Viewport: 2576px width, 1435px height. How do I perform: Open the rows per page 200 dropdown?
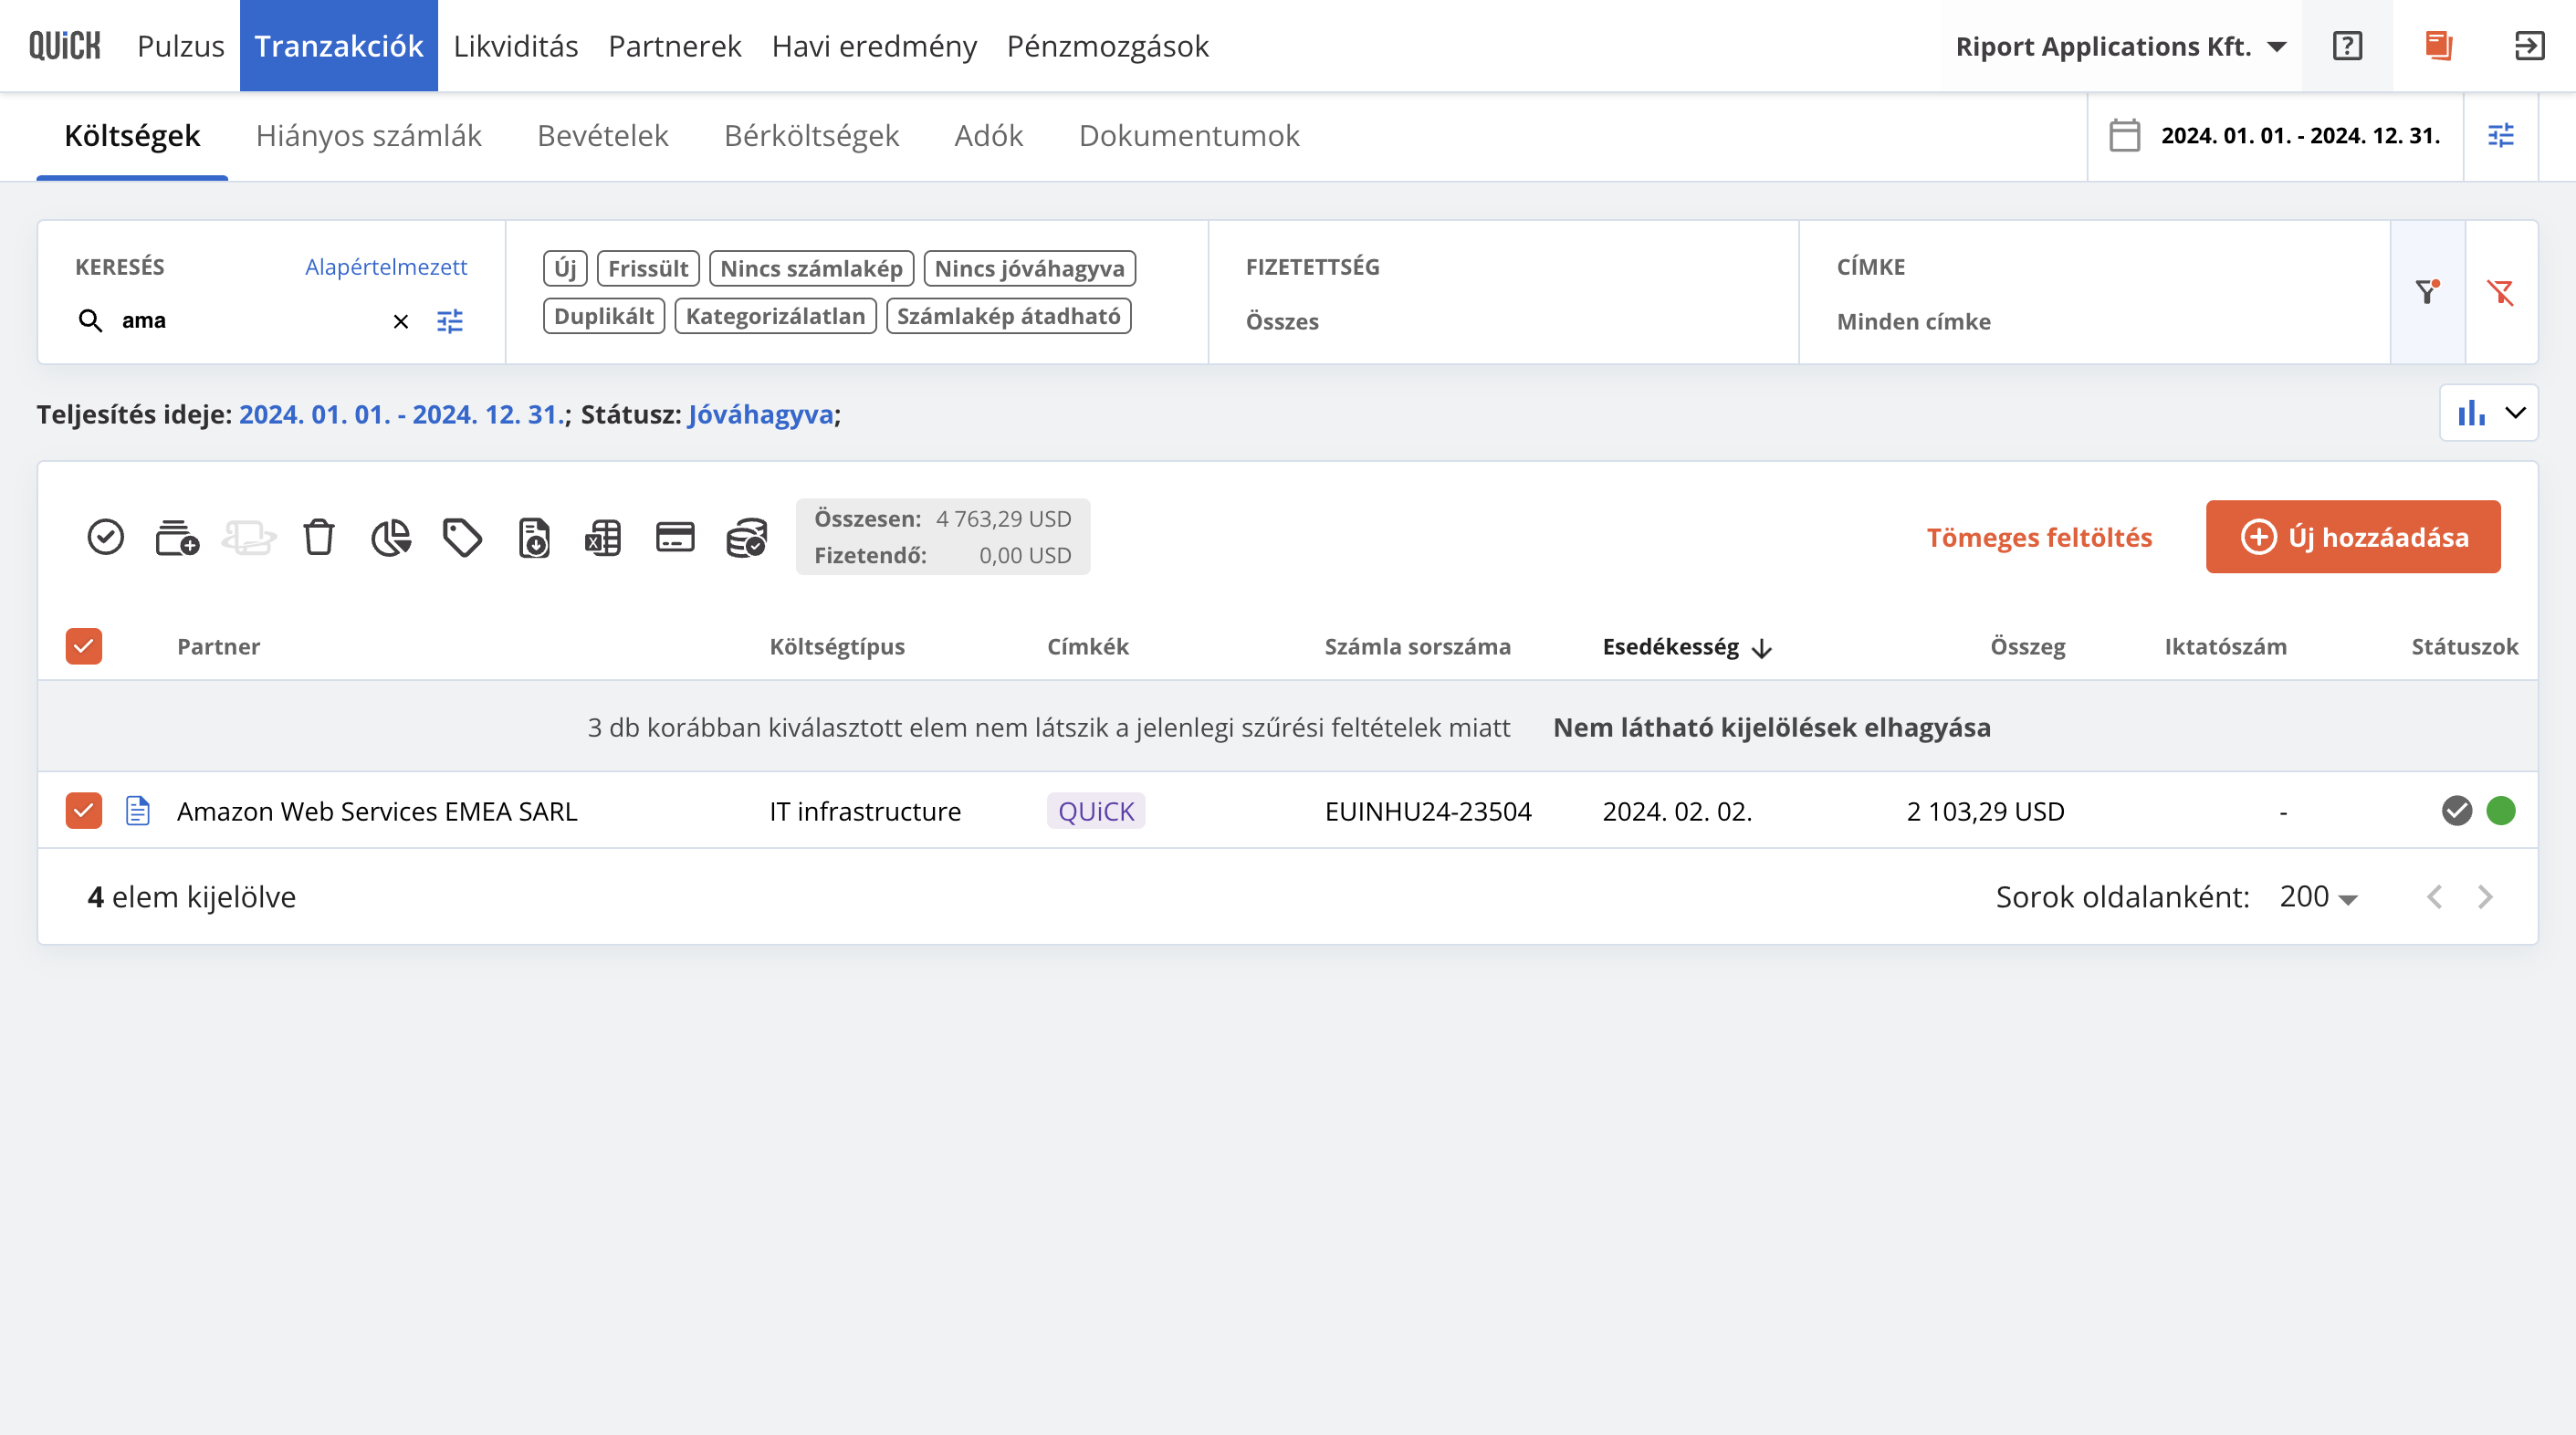tap(2318, 897)
